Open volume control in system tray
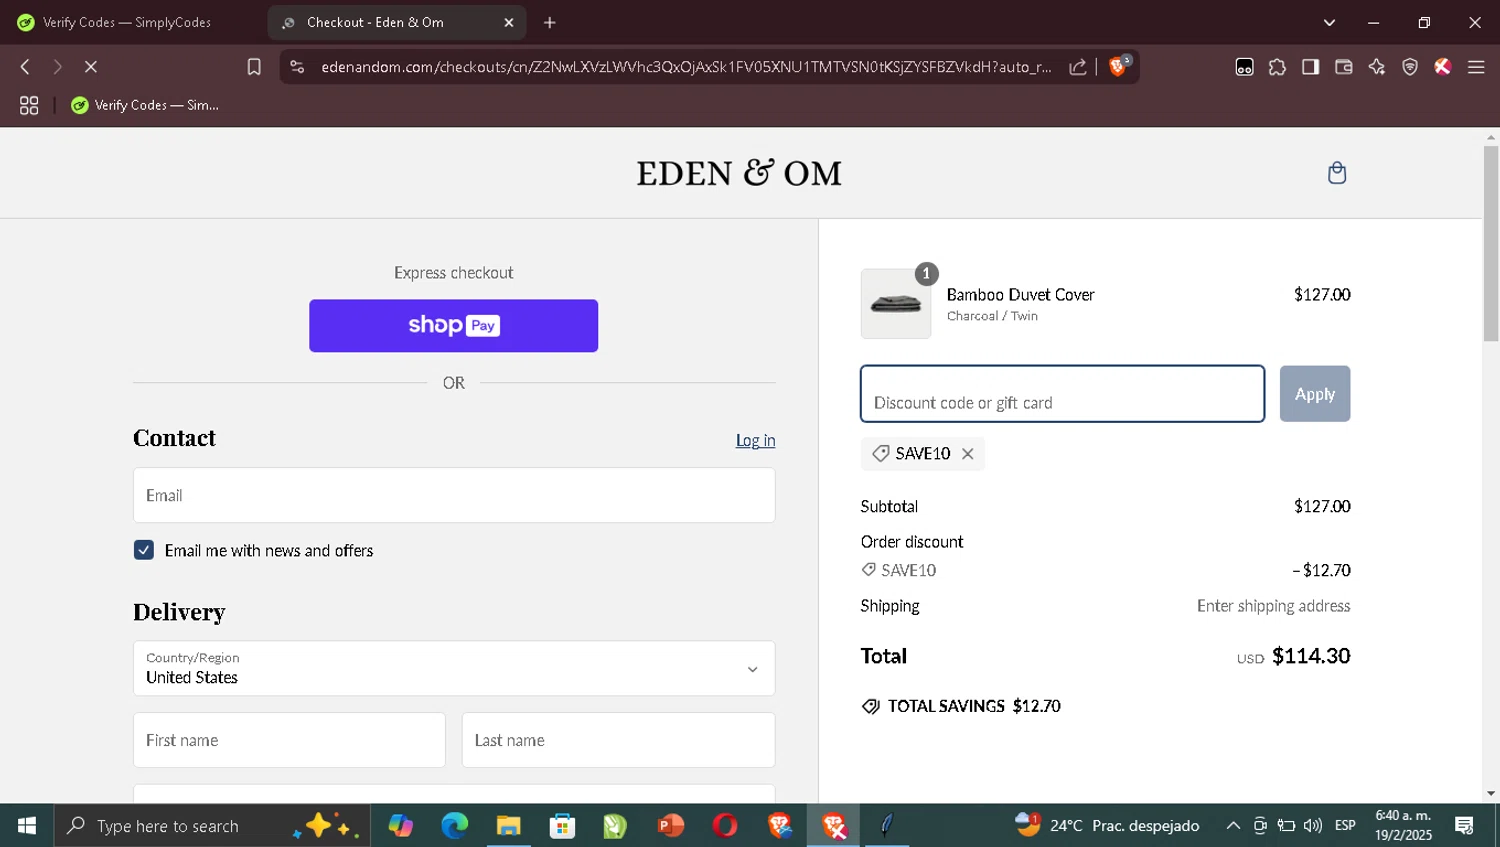 point(1313,825)
